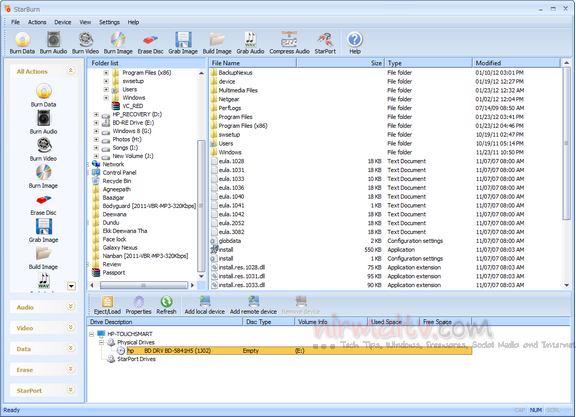The height and width of the screenshot is (417, 576).
Task: Select the install.res.1028.dll file
Action: coord(242,267)
